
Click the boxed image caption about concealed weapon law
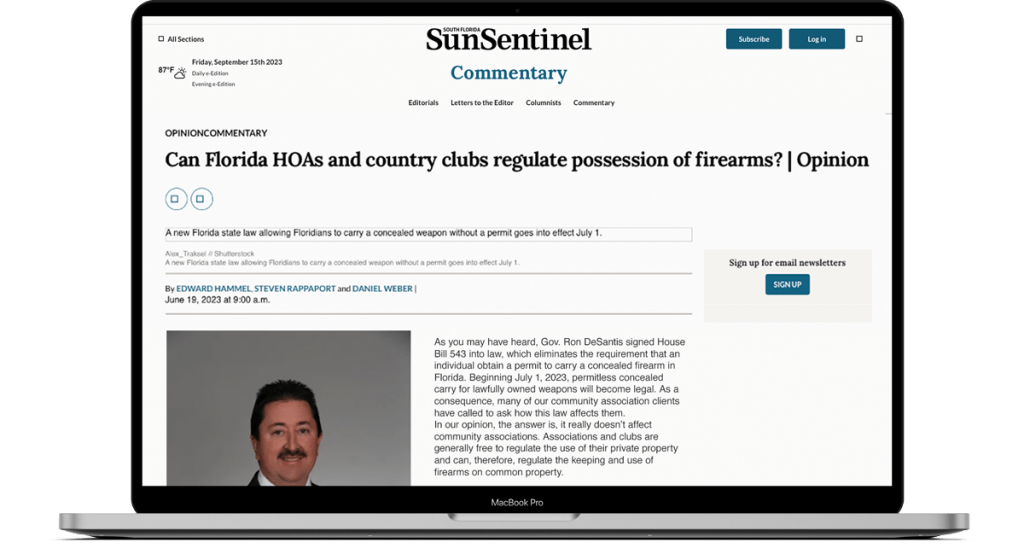(x=428, y=233)
